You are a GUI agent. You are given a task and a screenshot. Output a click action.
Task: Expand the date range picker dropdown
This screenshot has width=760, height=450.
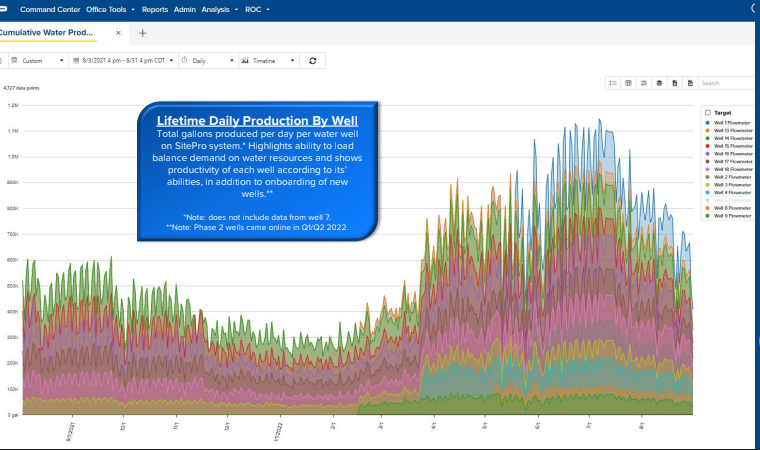click(123, 61)
